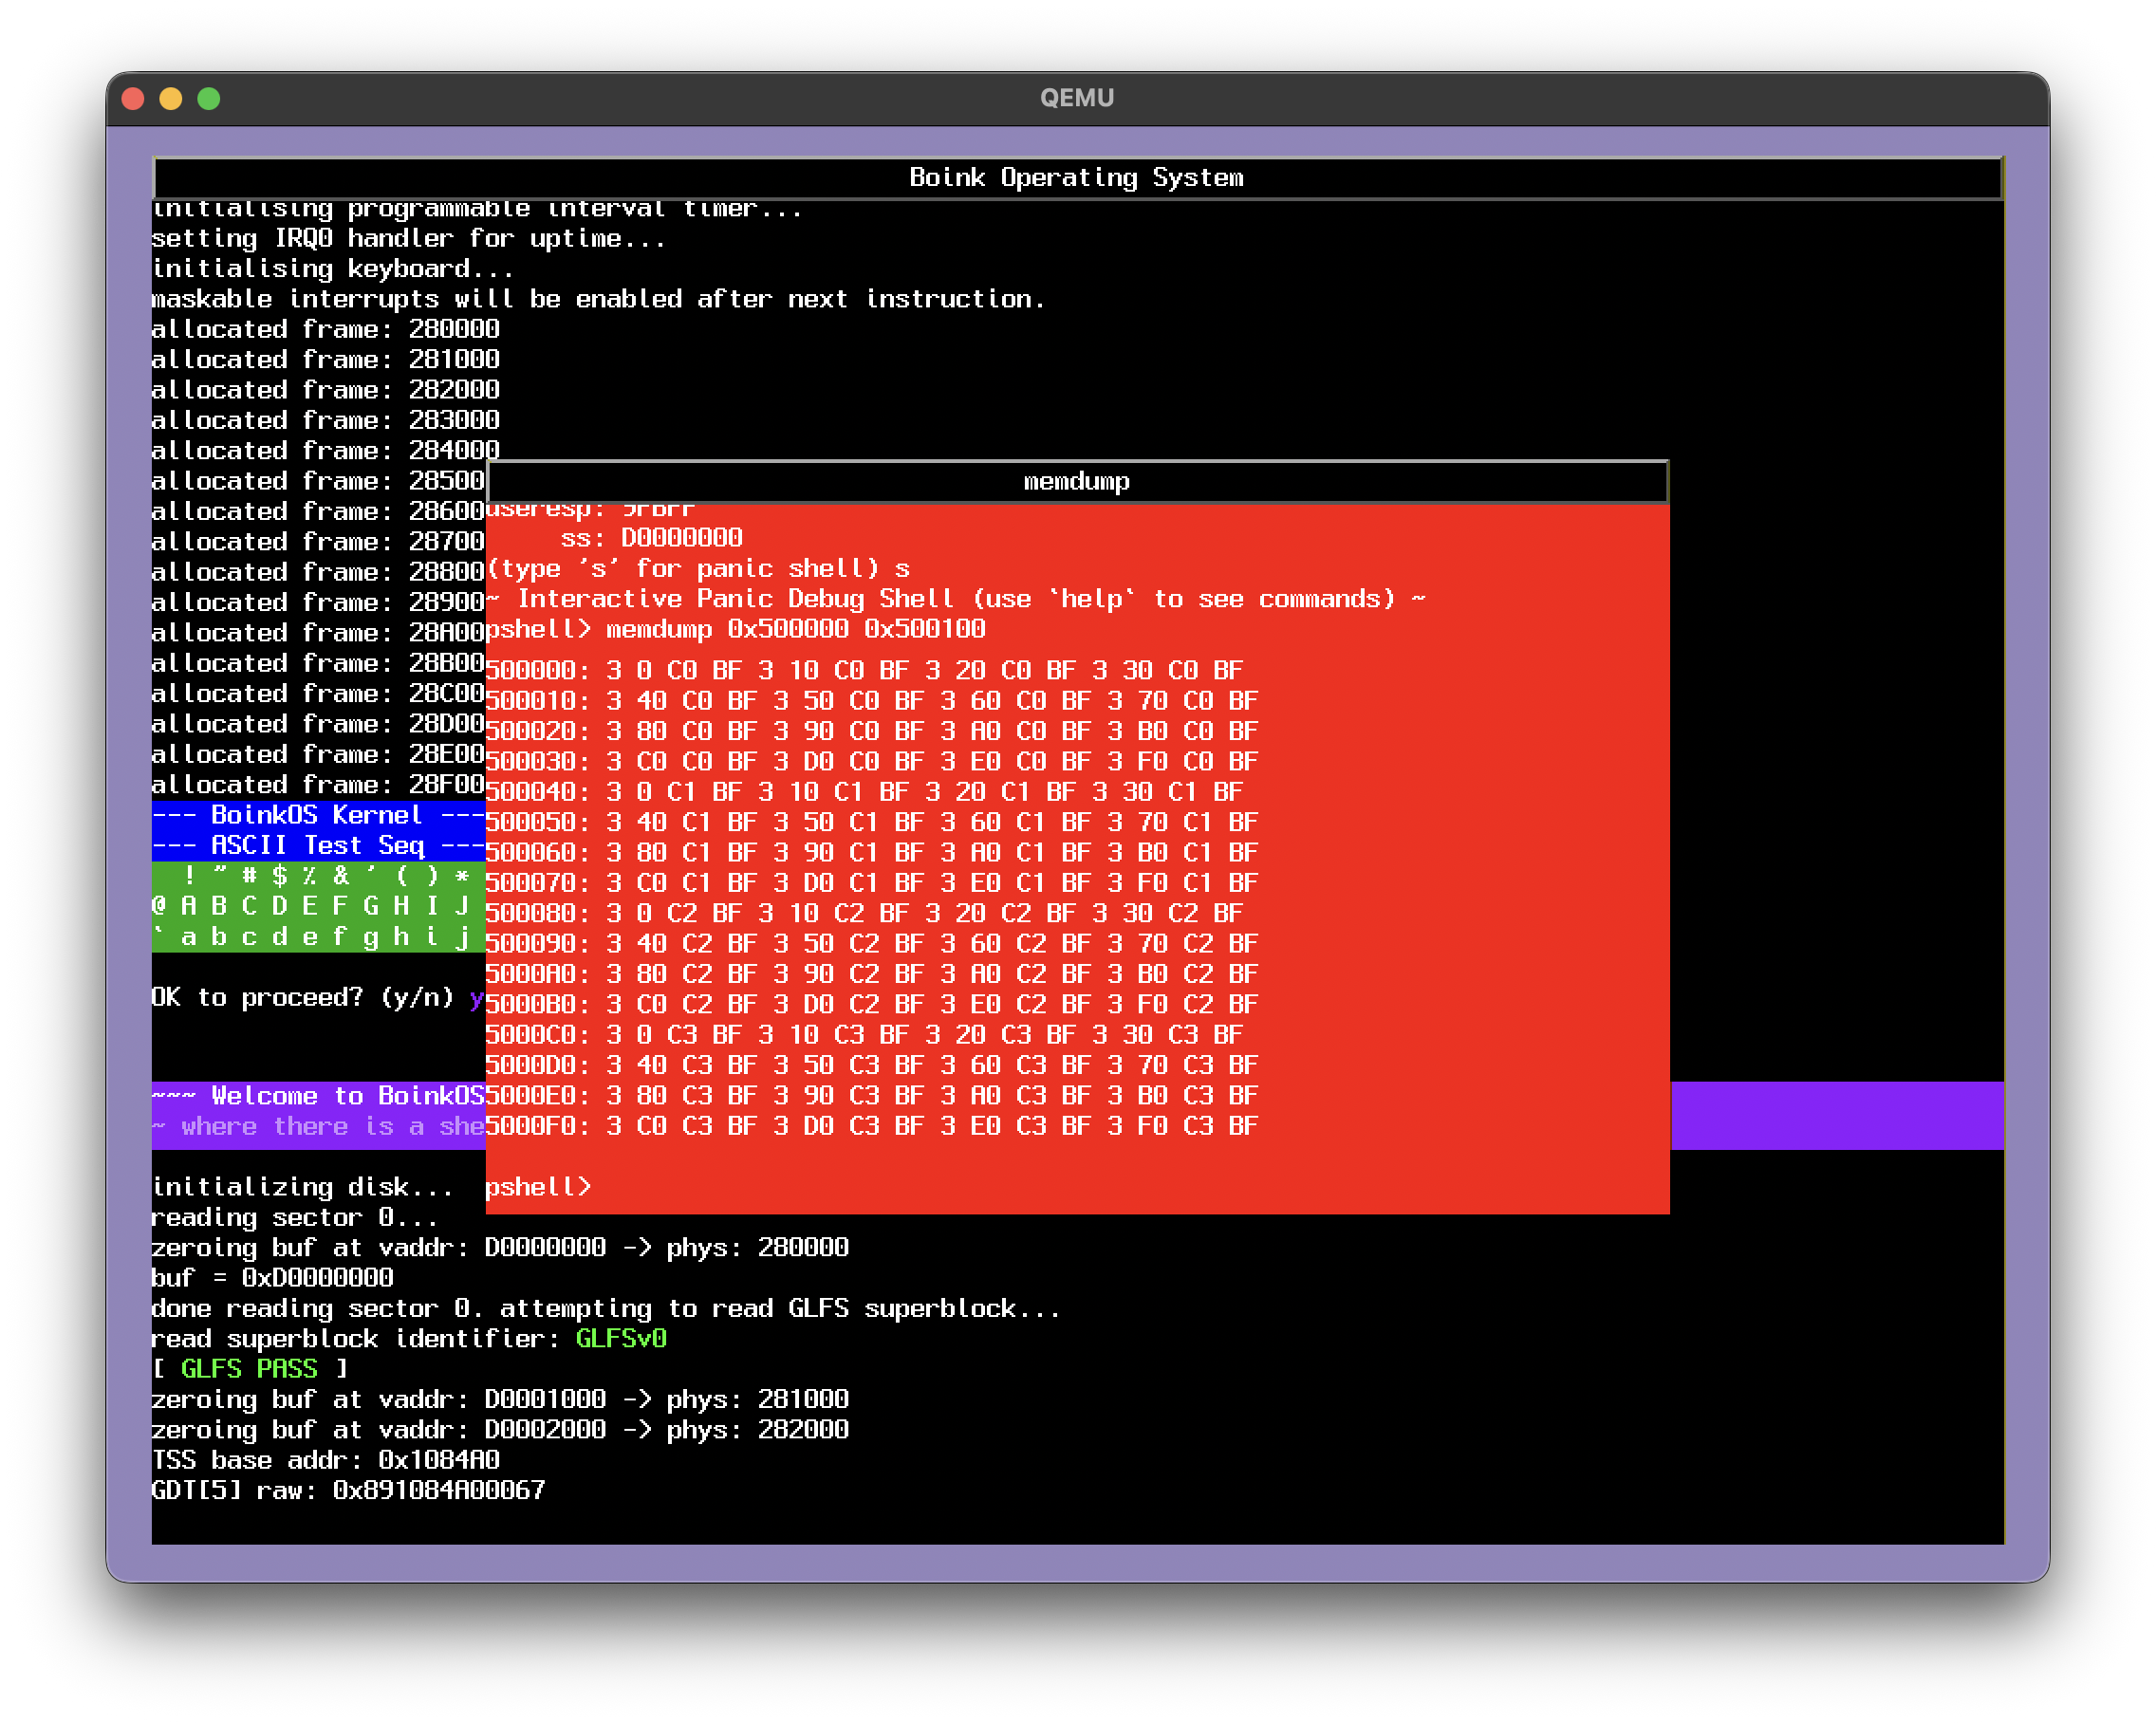Image resolution: width=2156 pixels, height=1723 pixels.
Task: Click 'allocated frame: 280000' line
Action: [326, 329]
